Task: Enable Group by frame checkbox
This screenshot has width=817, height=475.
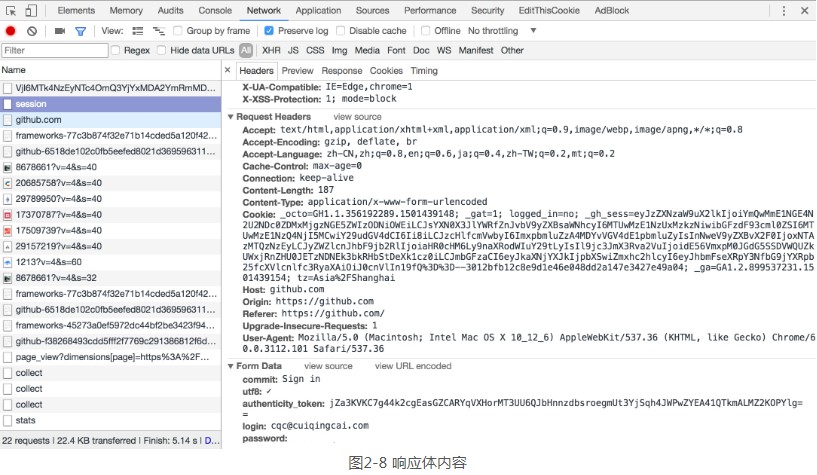Action: point(178,31)
